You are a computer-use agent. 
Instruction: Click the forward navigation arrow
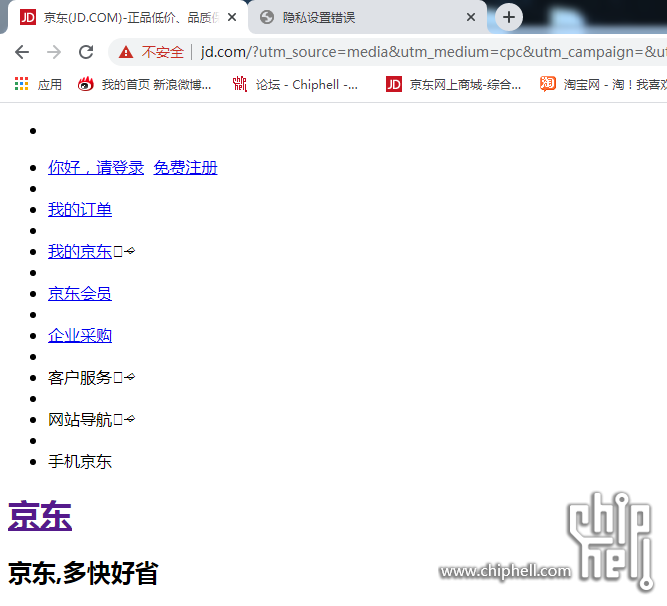[54, 52]
